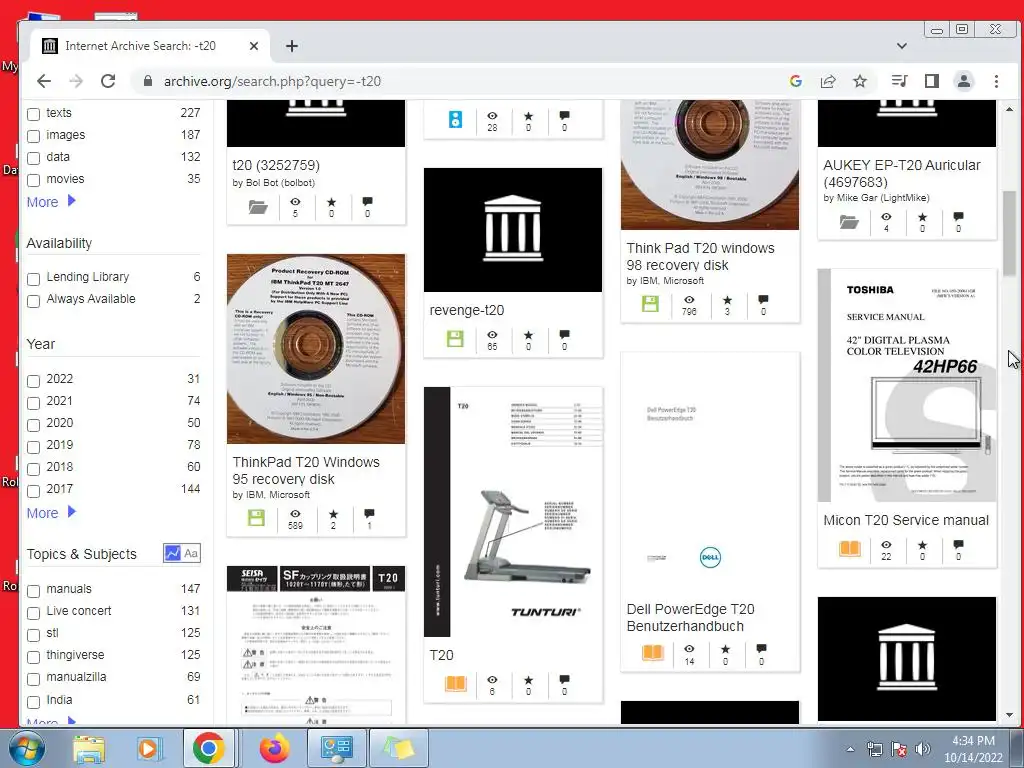Close the Internet Archive Search tab
The image size is (1024, 768).
tap(254, 46)
